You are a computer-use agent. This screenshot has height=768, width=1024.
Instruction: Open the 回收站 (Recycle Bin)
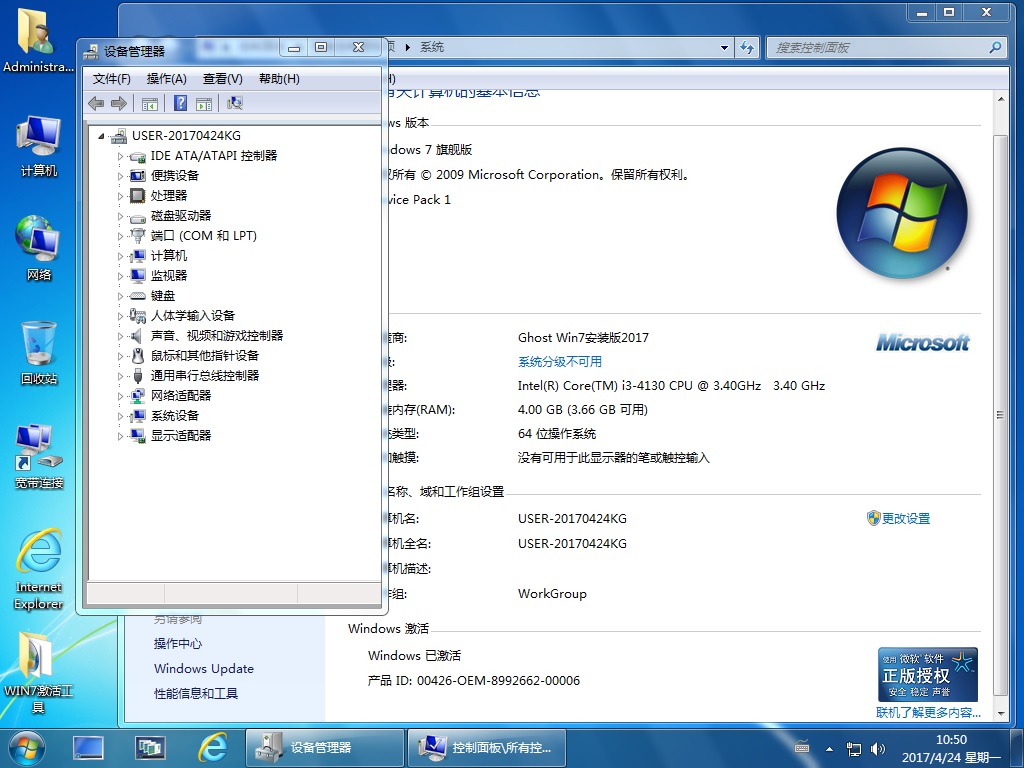coord(38,345)
